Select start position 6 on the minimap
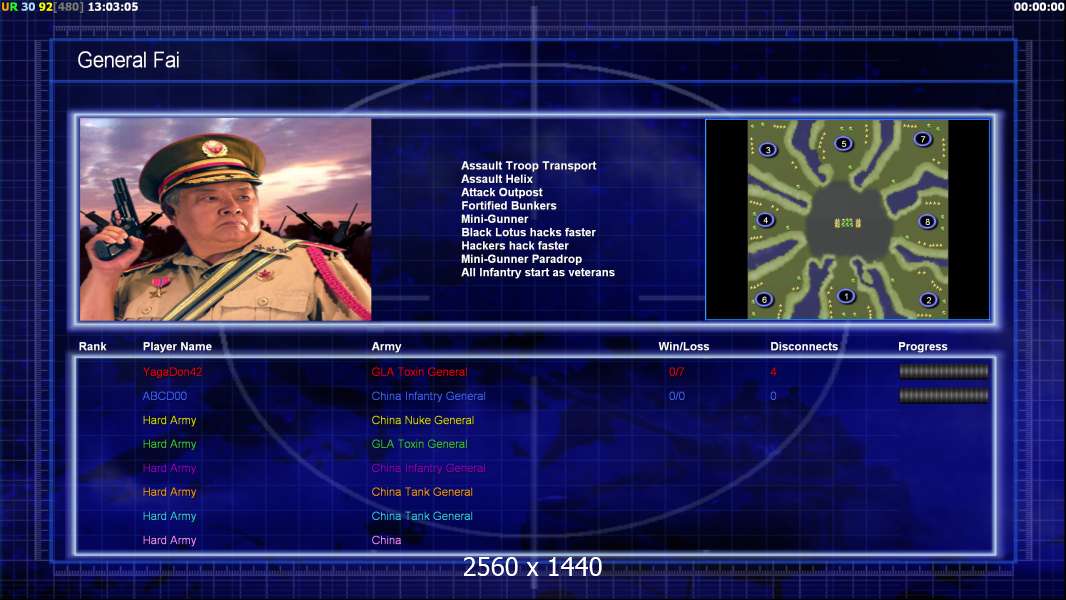Image resolution: width=1066 pixels, height=600 pixels. click(763, 299)
